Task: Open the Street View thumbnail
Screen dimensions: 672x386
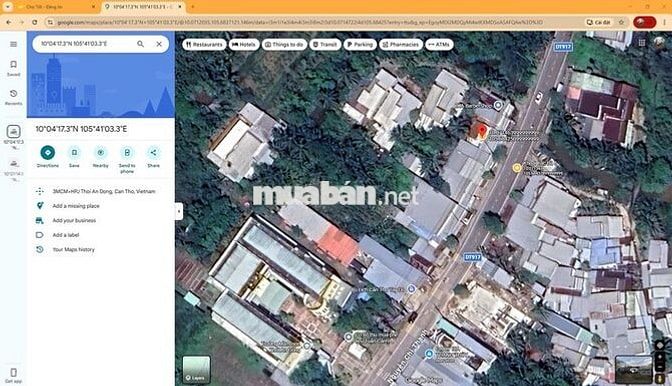Action: click(633, 369)
